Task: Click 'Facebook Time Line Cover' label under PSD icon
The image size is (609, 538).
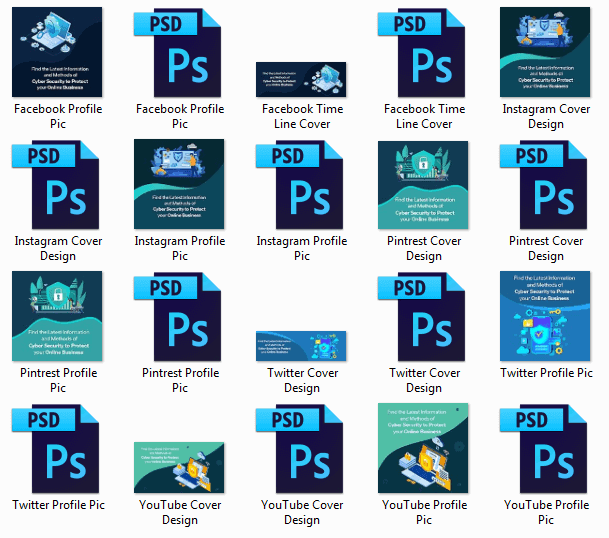Action: [x=424, y=116]
